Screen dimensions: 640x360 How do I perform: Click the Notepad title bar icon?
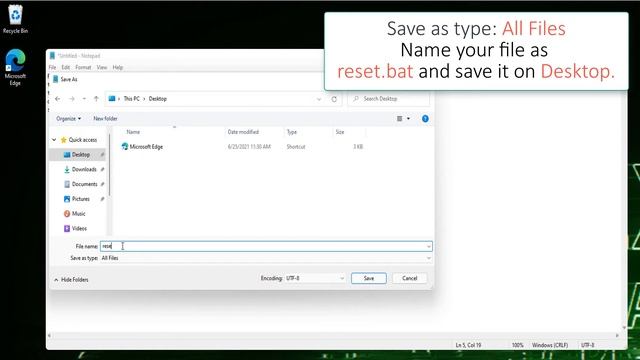[52, 56]
